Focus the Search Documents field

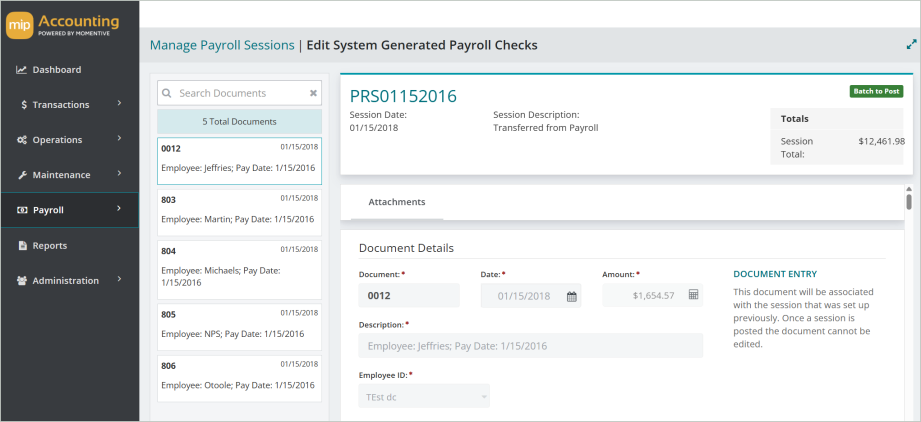(238, 93)
